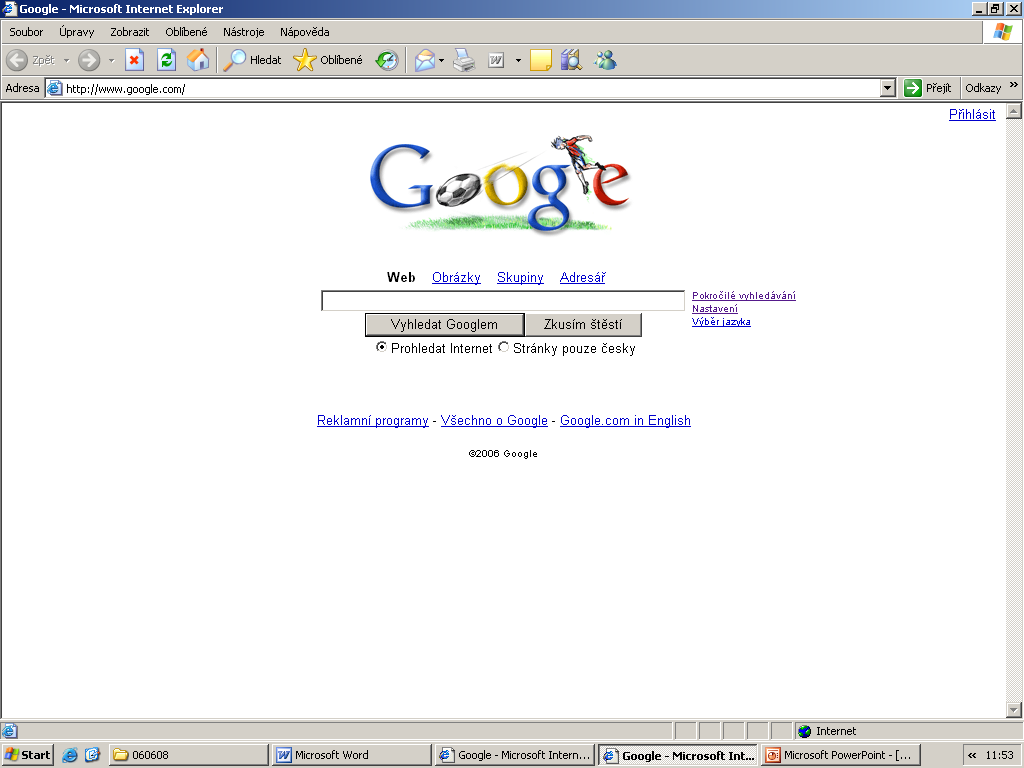Open the 060608 folder taskbar button
The width and height of the screenshot is (1024, 768).
(x=189, y=755)
